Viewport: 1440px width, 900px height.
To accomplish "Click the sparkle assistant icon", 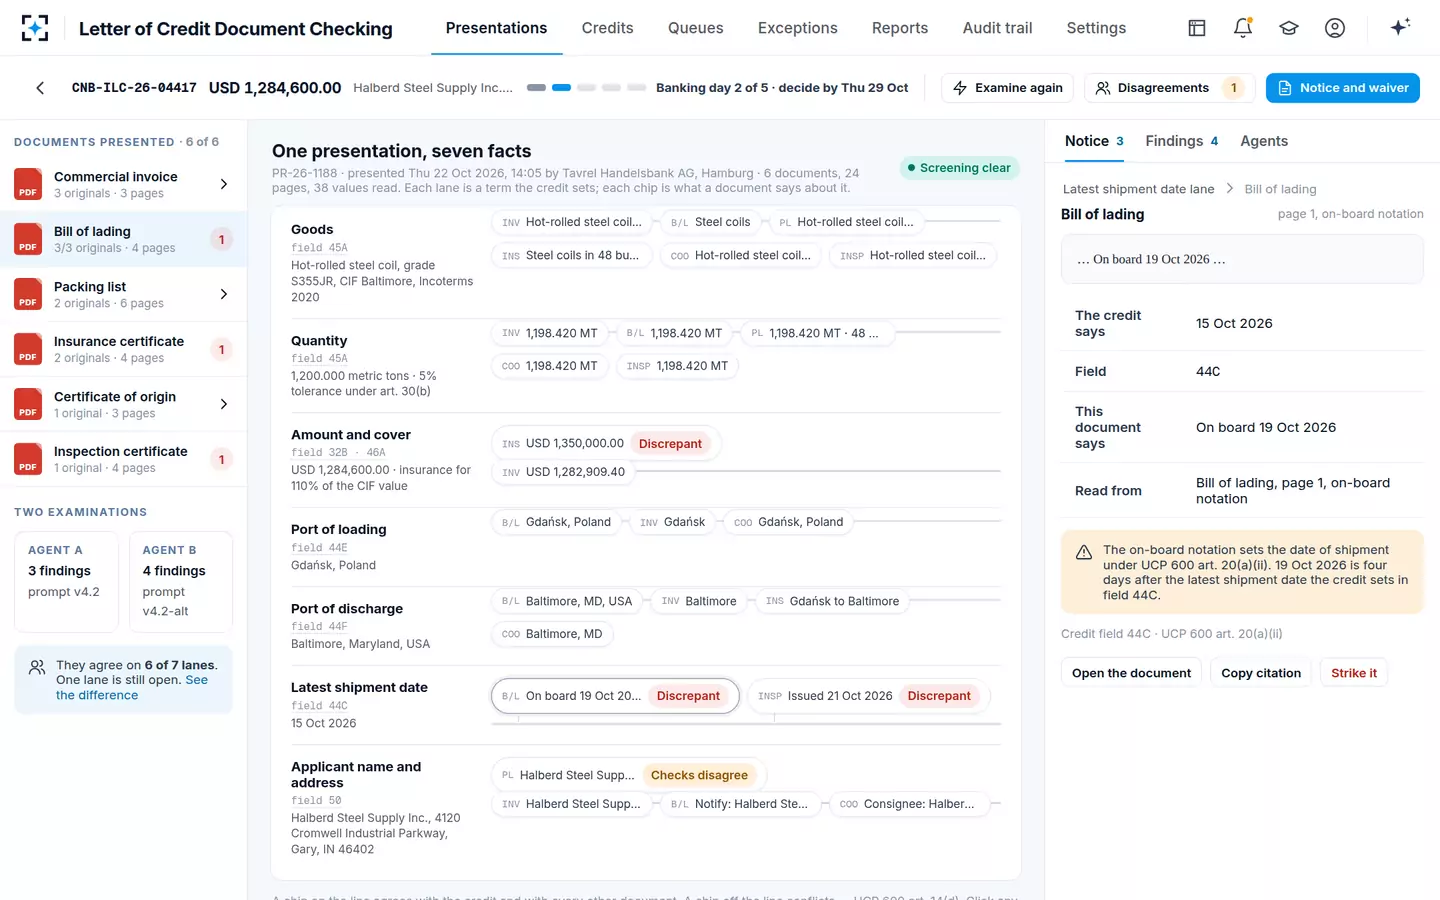I will coord(1400,27).
